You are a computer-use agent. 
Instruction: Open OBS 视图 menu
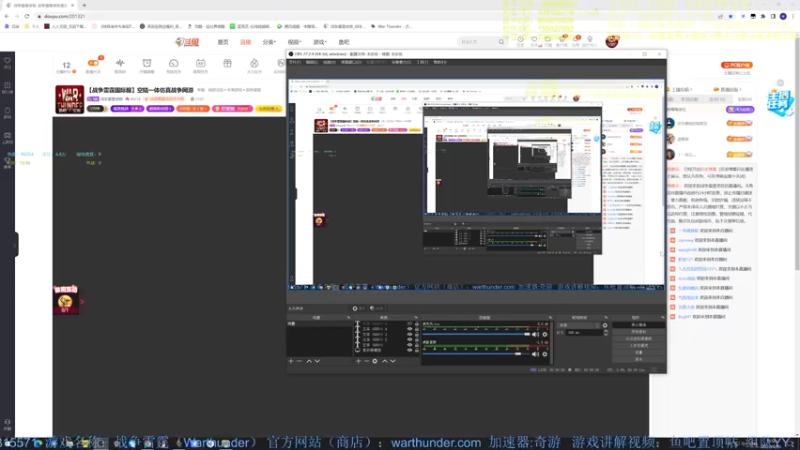329,62
